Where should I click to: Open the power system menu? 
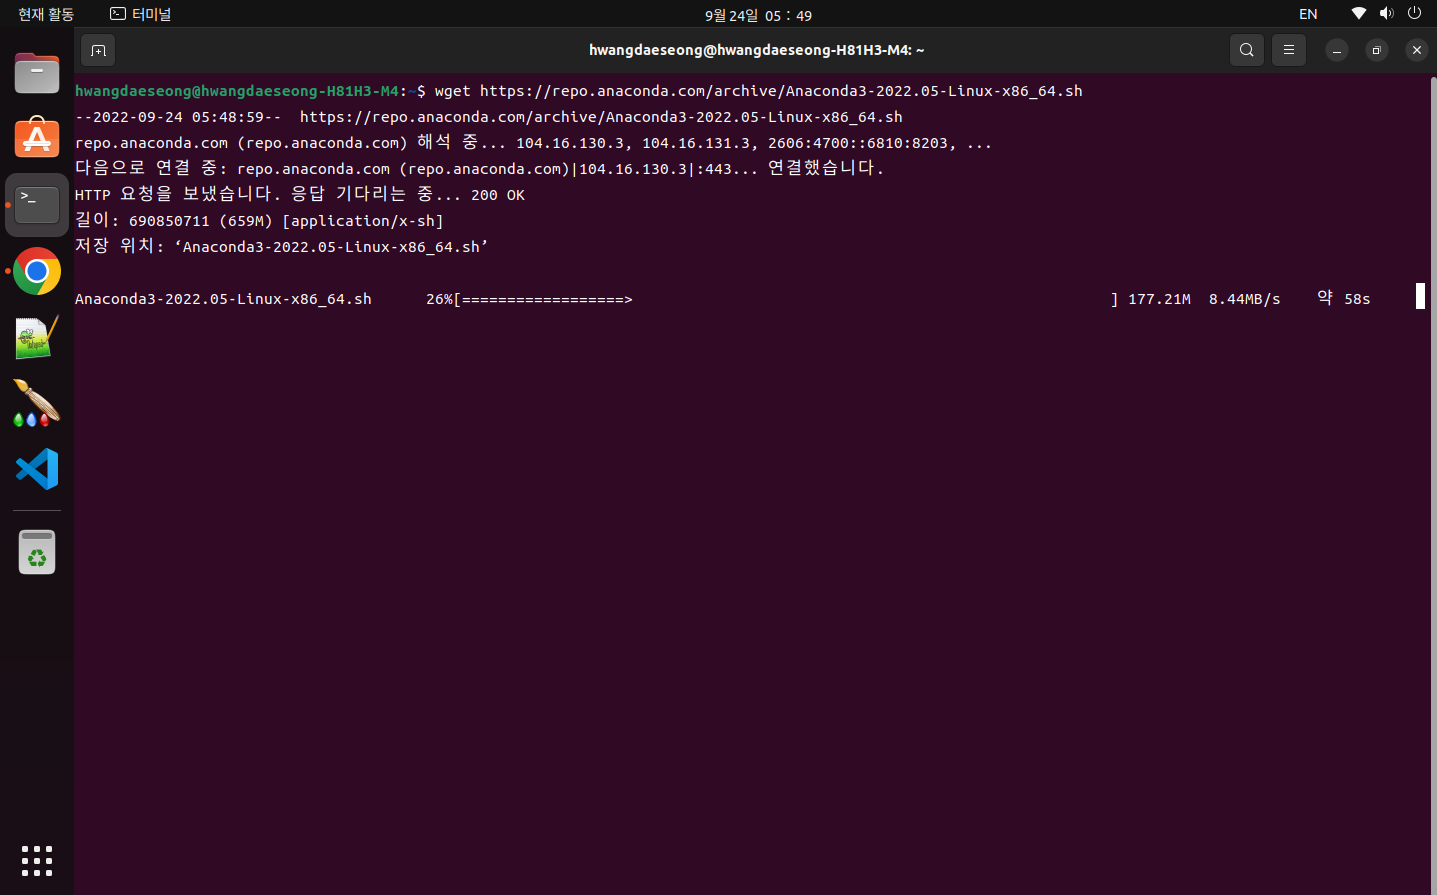click(x=1414, y=14)
